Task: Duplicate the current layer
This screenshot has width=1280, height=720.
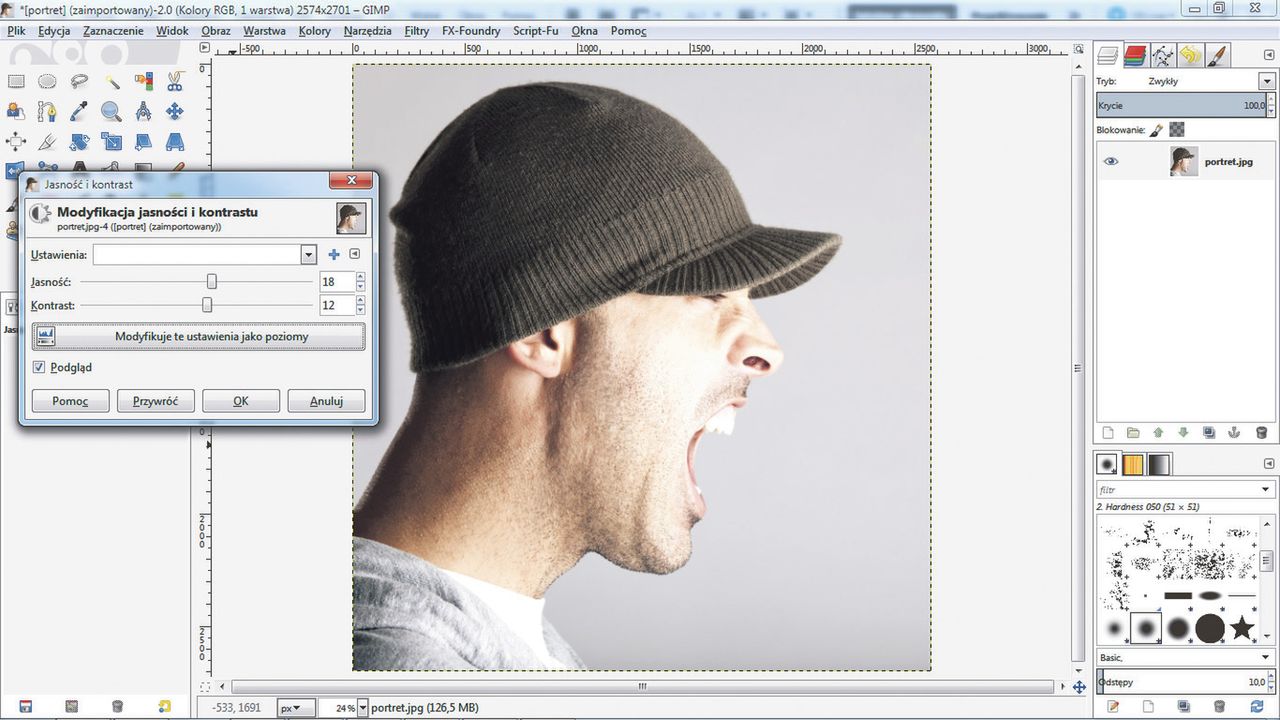Action: coord(1209,433)
